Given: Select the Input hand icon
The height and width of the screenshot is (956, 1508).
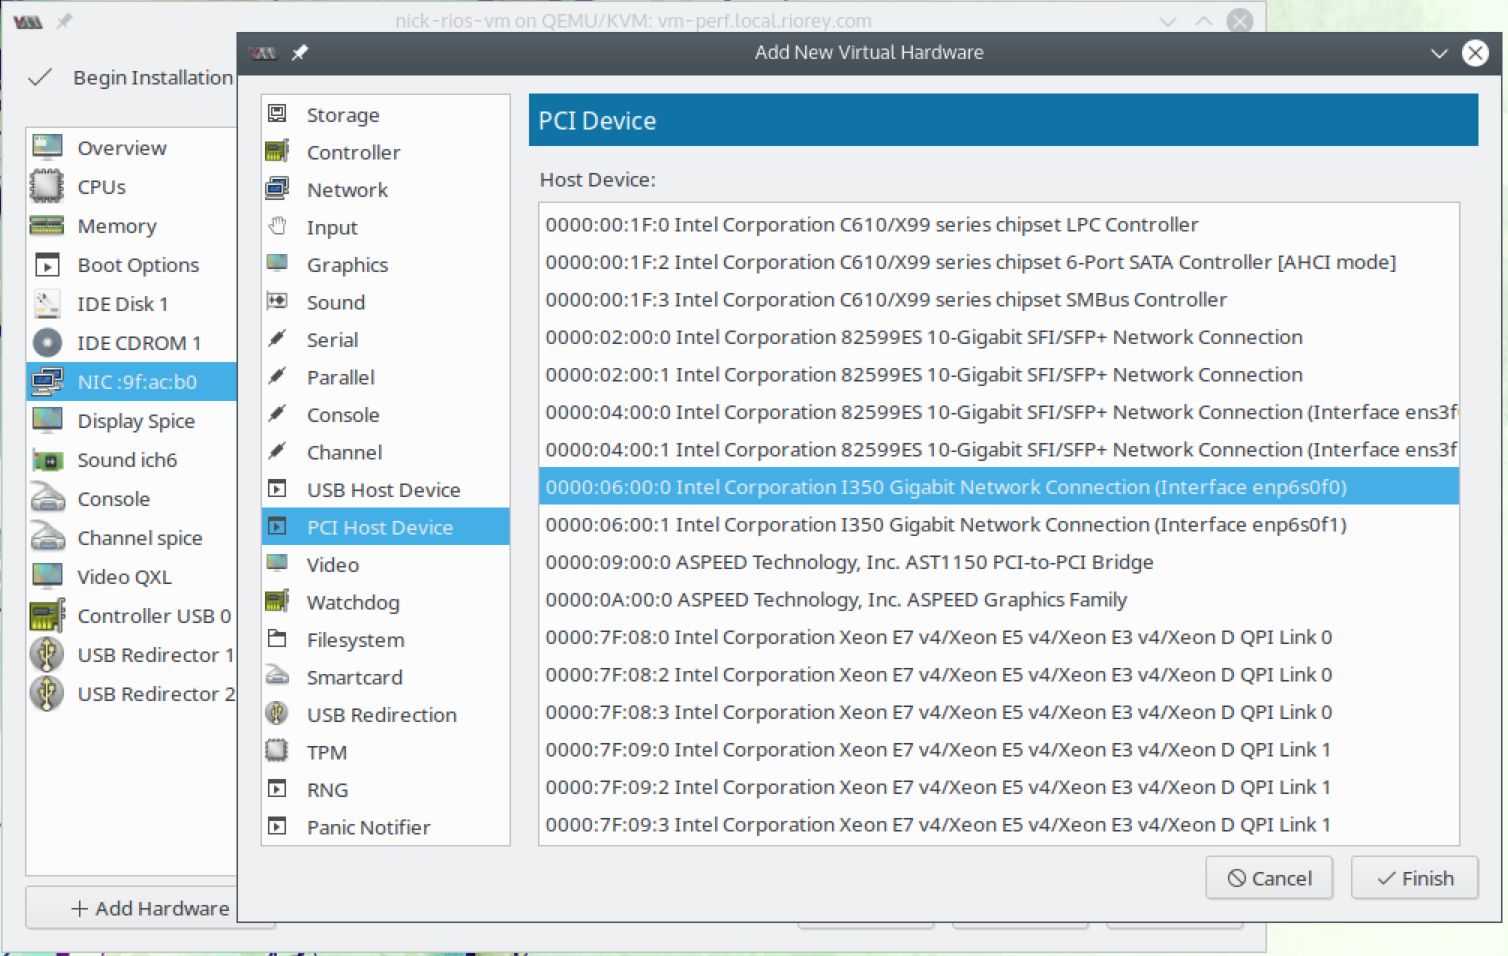Looking at the screenshot, I should (x=277, y=227).
